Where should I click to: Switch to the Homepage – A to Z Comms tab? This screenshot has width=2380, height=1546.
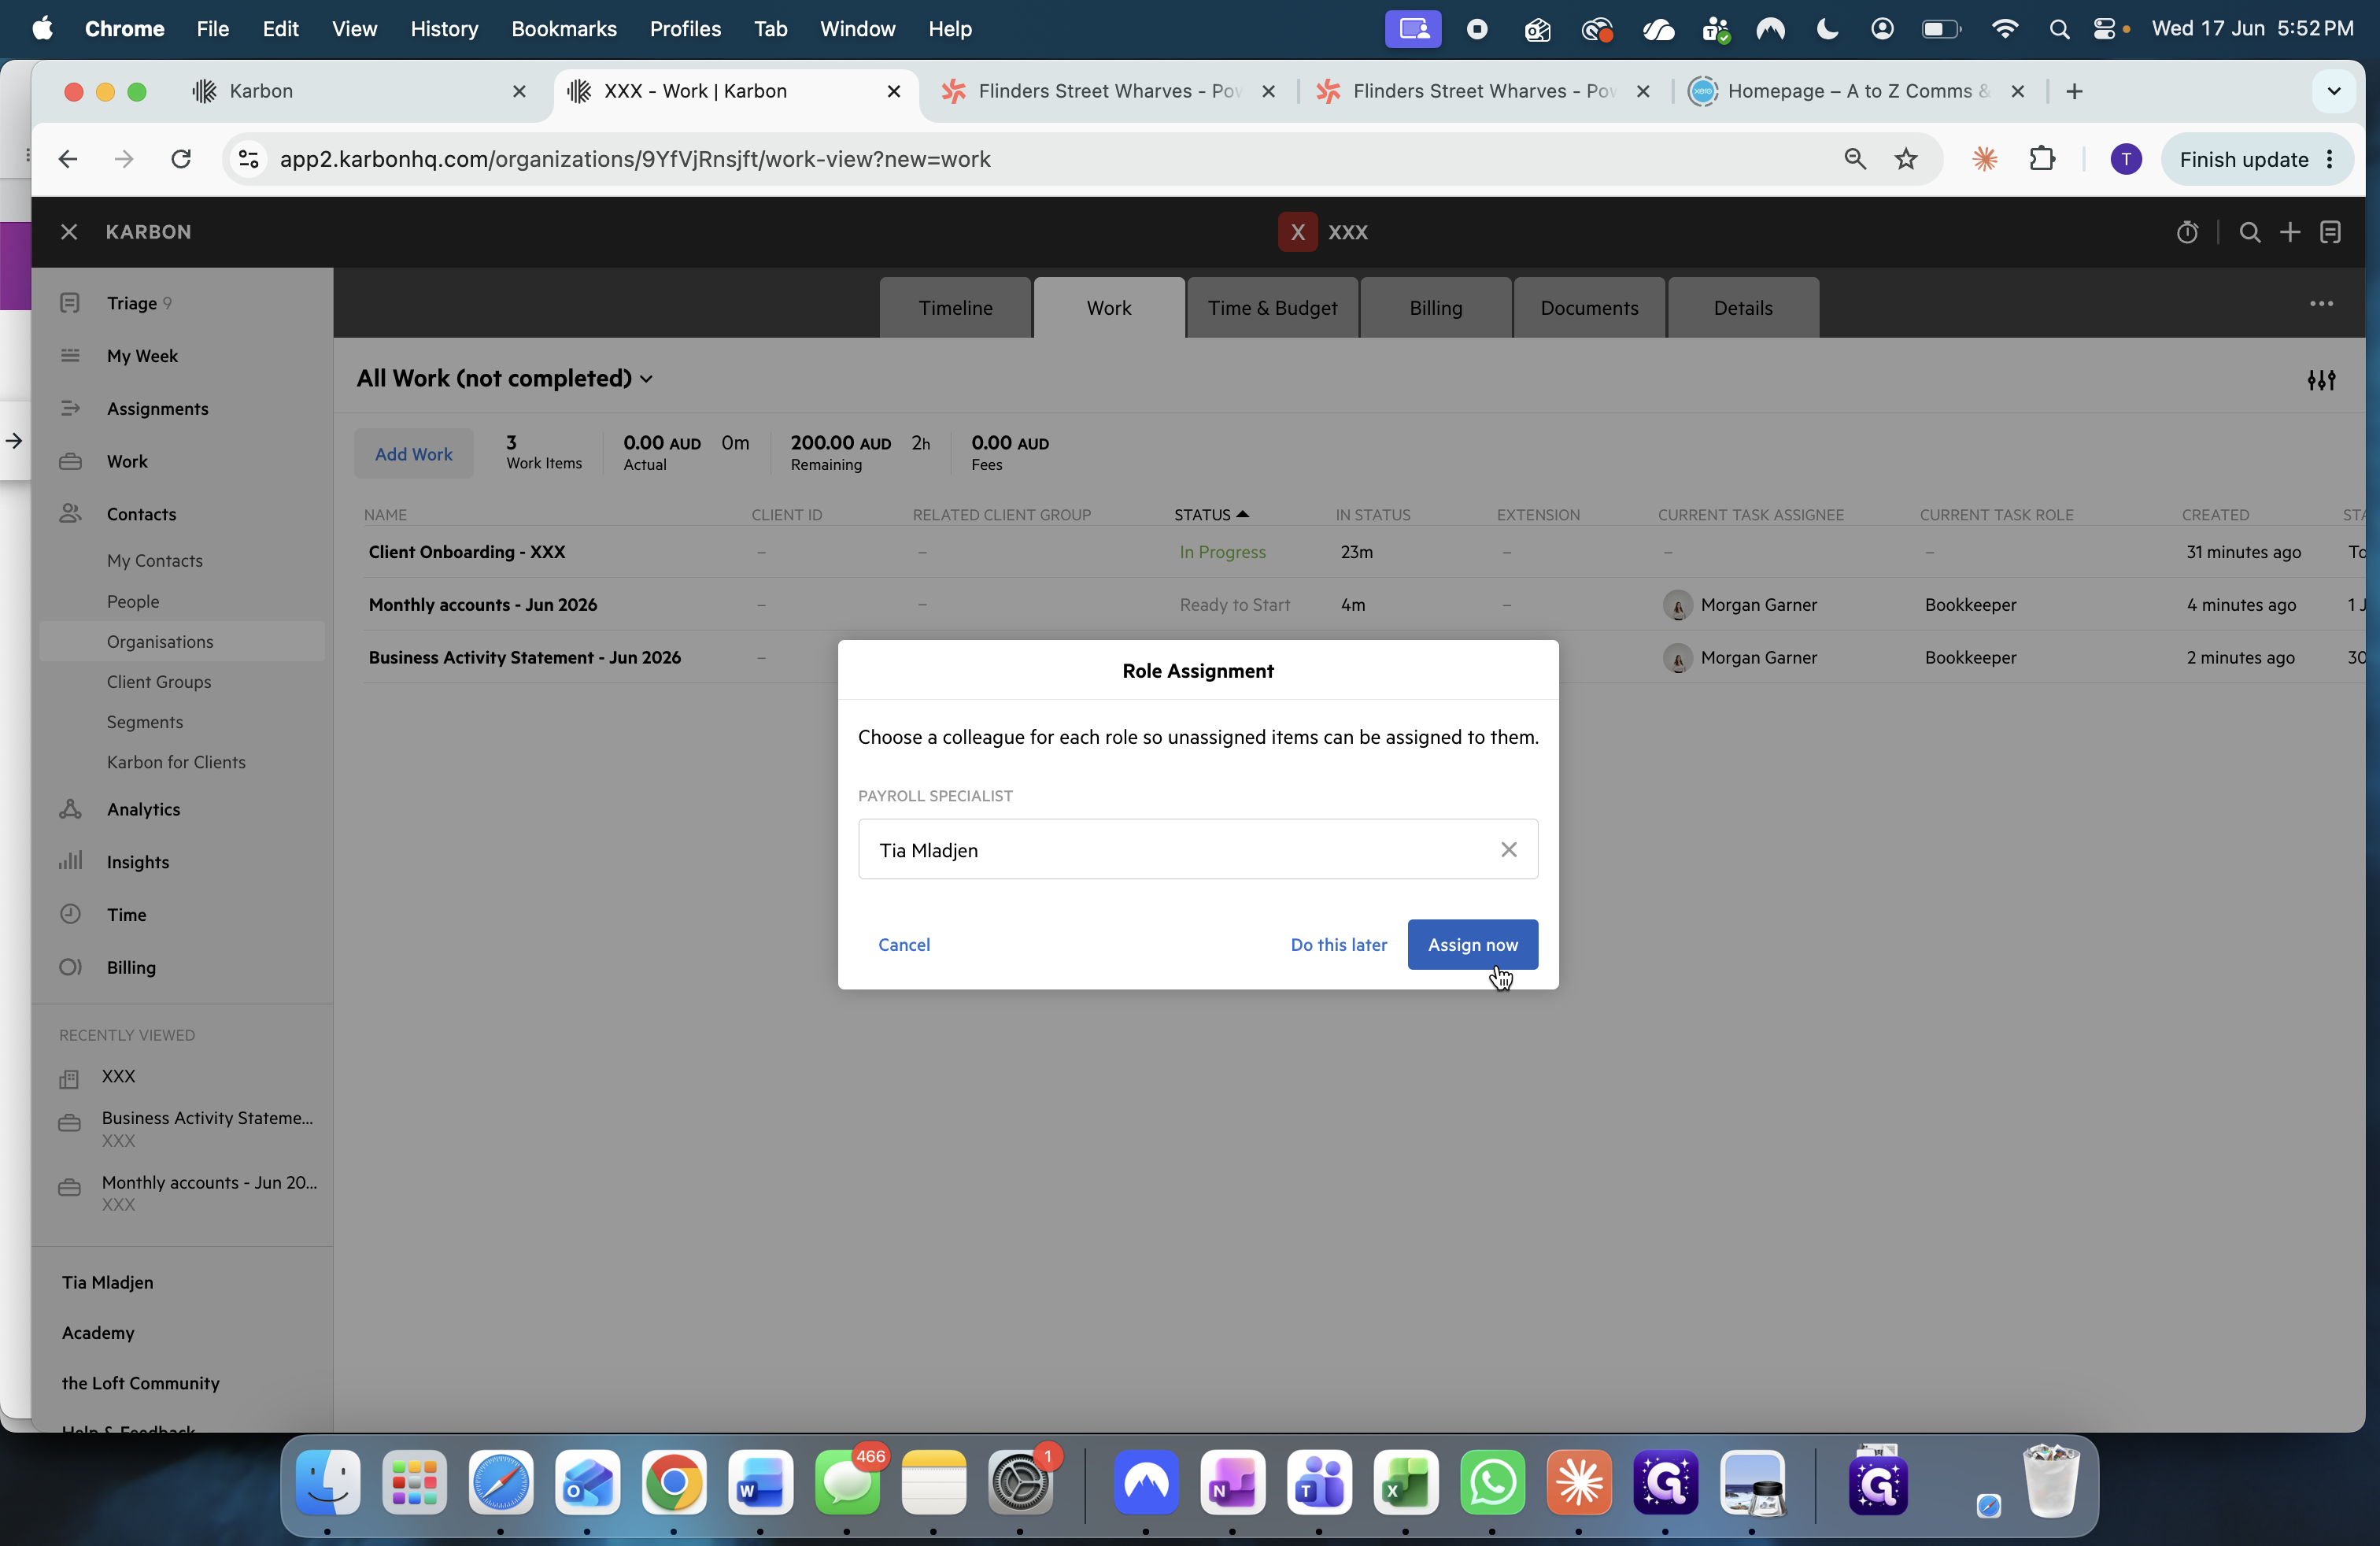1858,91
